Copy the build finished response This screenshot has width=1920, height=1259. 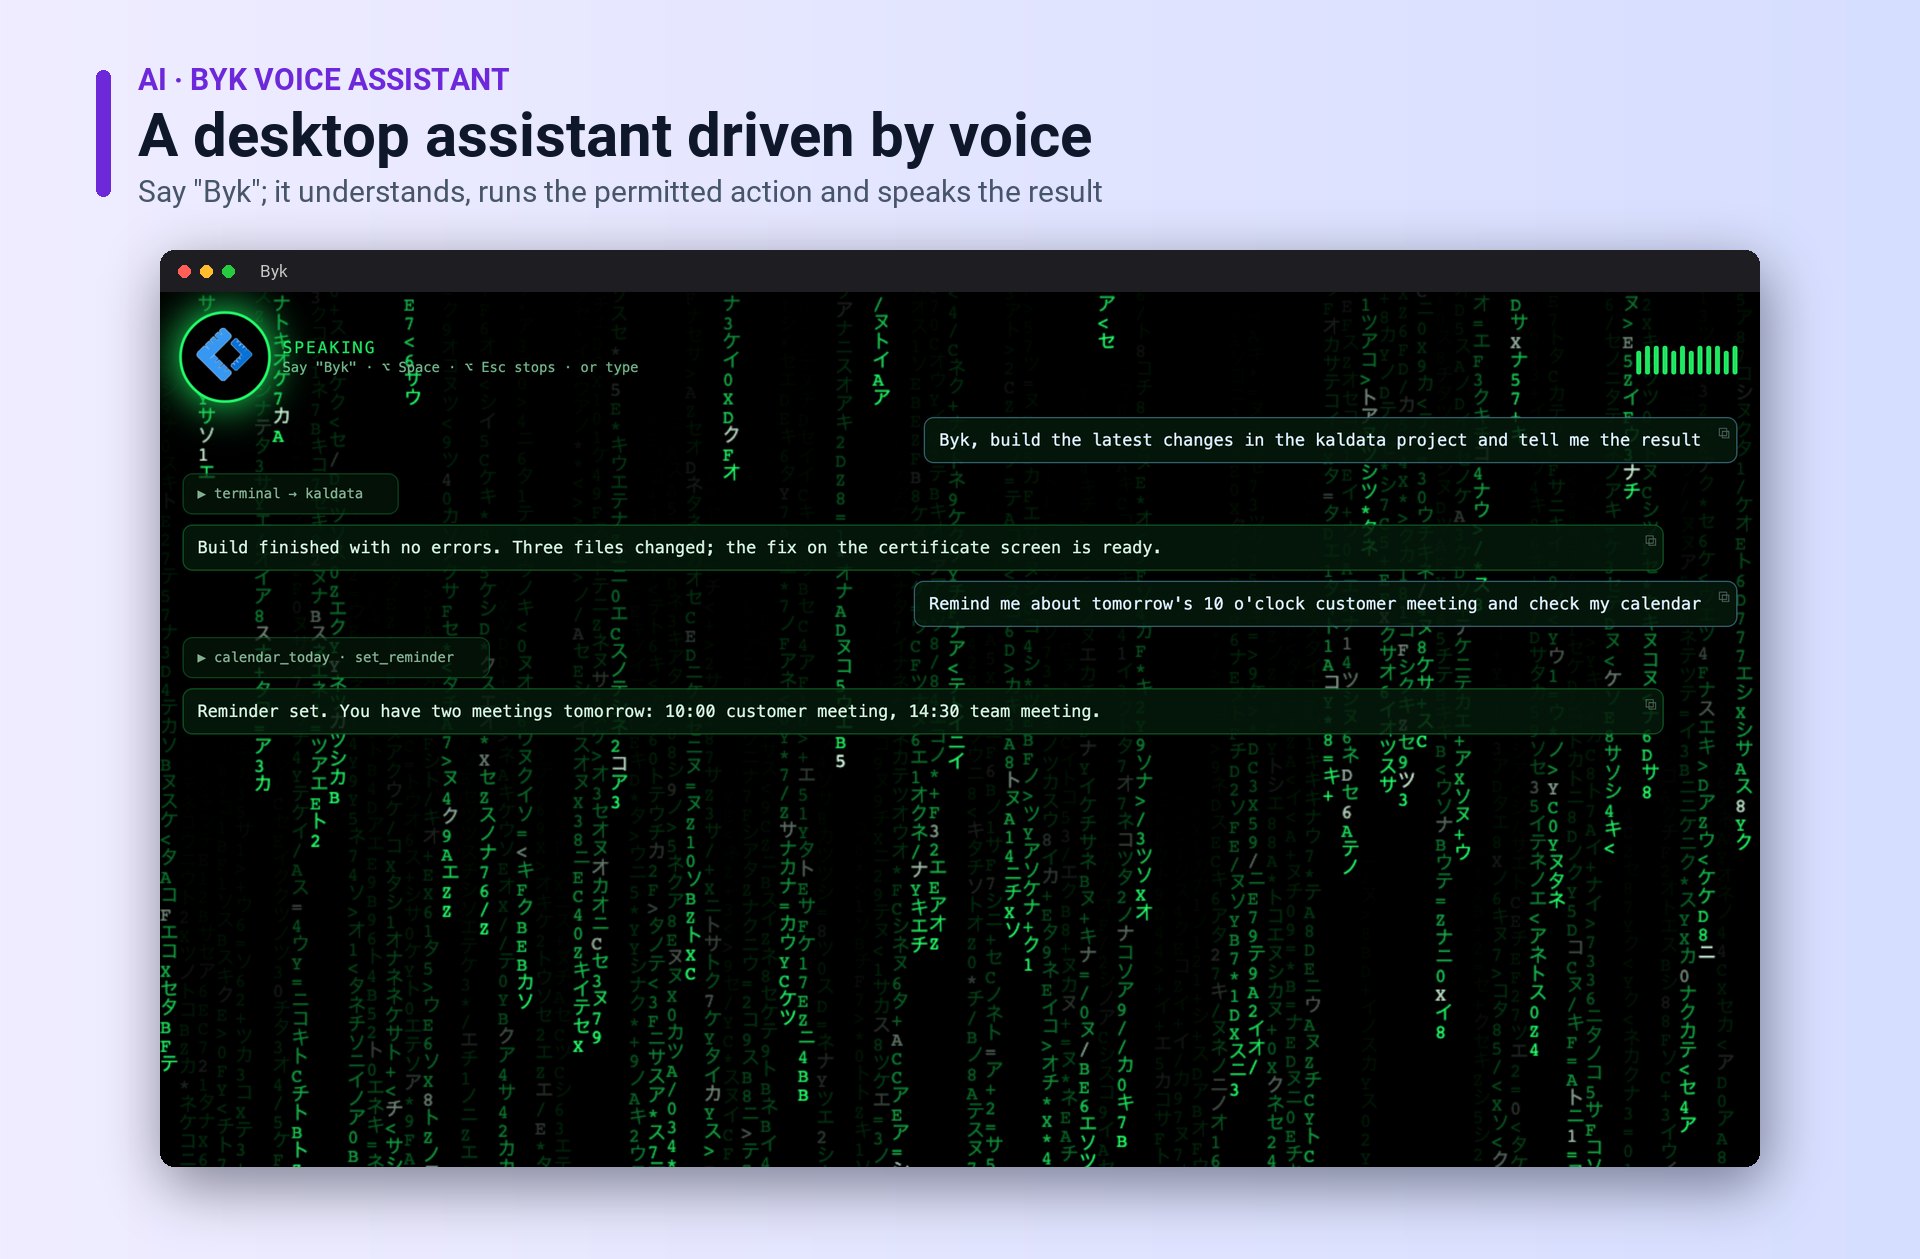pos(1651,541)
